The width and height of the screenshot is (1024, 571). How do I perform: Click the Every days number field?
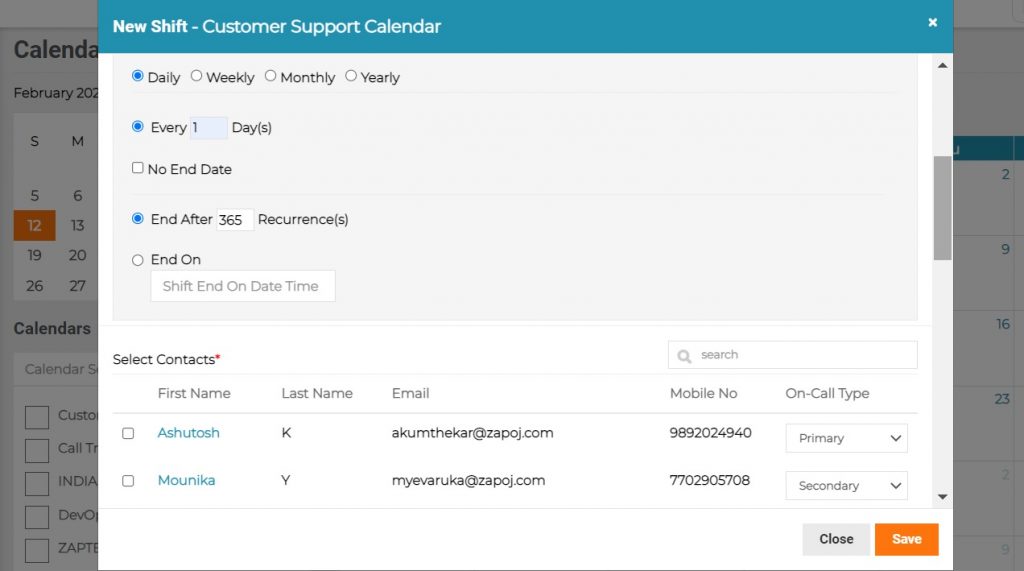tap(208, 127)
